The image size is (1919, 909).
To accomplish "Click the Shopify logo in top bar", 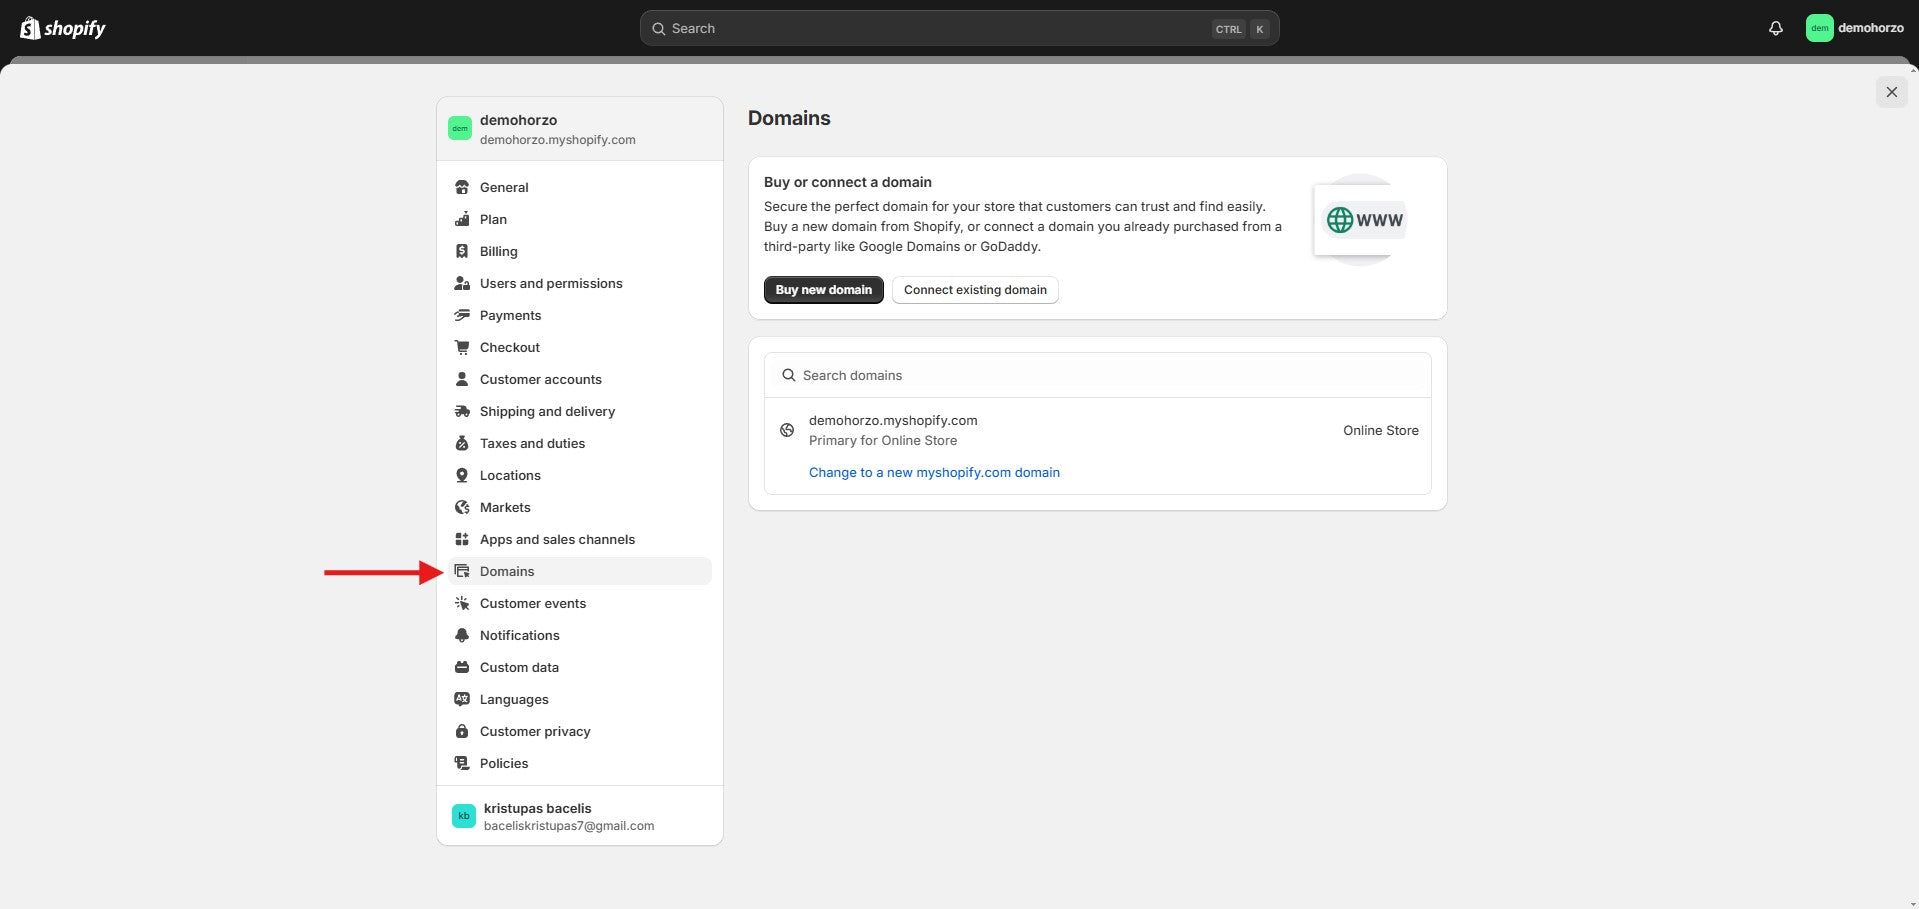I will tap(63, 28).
